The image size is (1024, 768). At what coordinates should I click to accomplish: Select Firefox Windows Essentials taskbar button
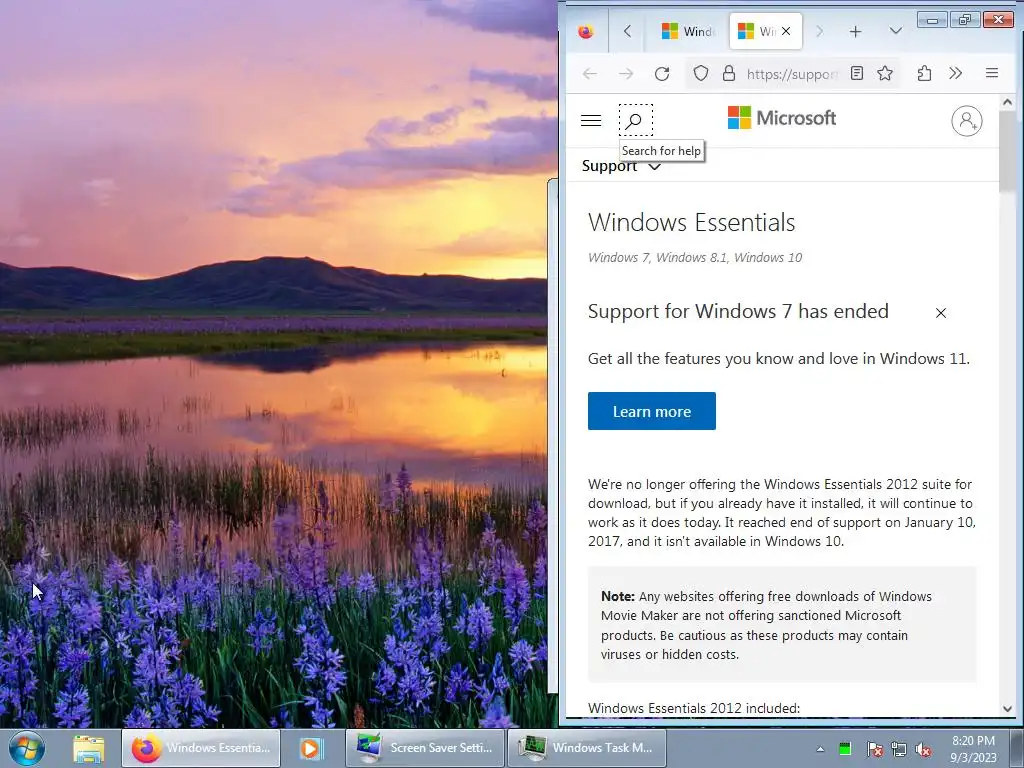pyautogui.click(x=201, y=748)
